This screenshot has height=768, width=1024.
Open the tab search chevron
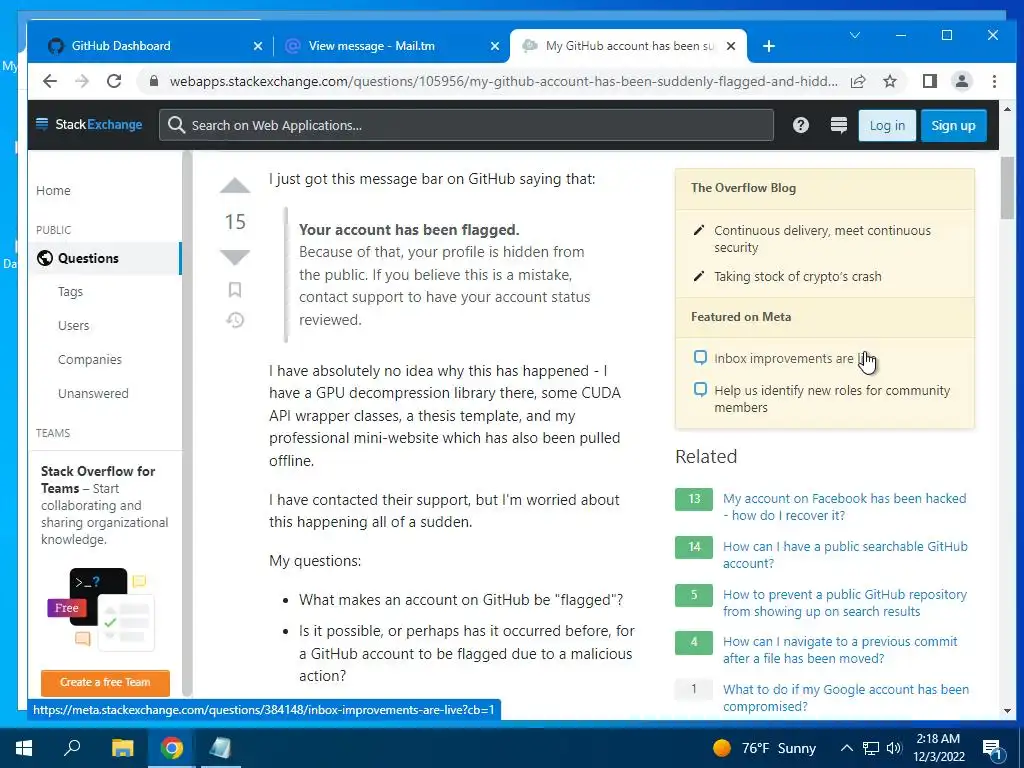(855, 35)
